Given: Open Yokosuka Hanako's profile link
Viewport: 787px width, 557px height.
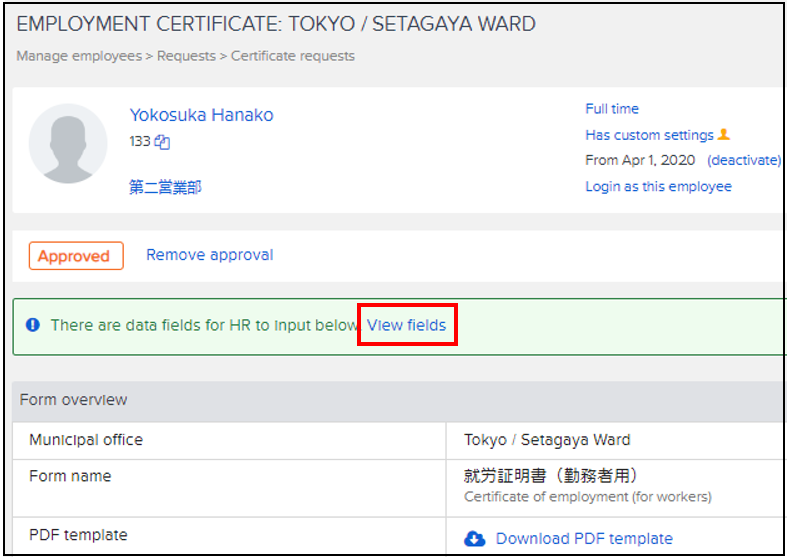Looking at the screenshot, I should point(201,115).
